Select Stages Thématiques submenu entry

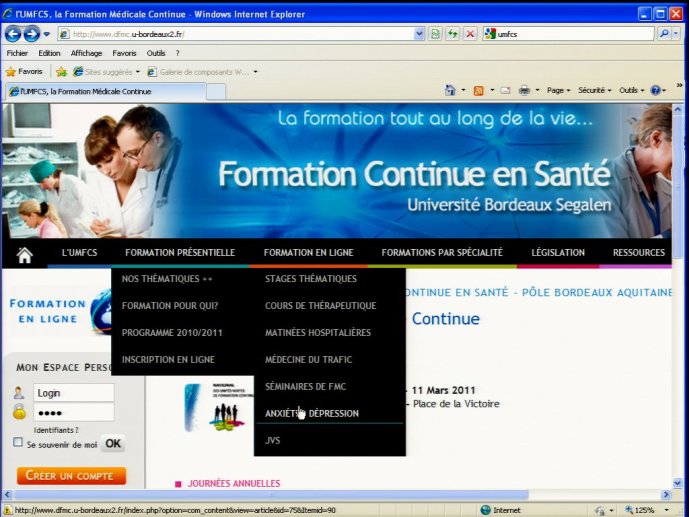(311, 278)
